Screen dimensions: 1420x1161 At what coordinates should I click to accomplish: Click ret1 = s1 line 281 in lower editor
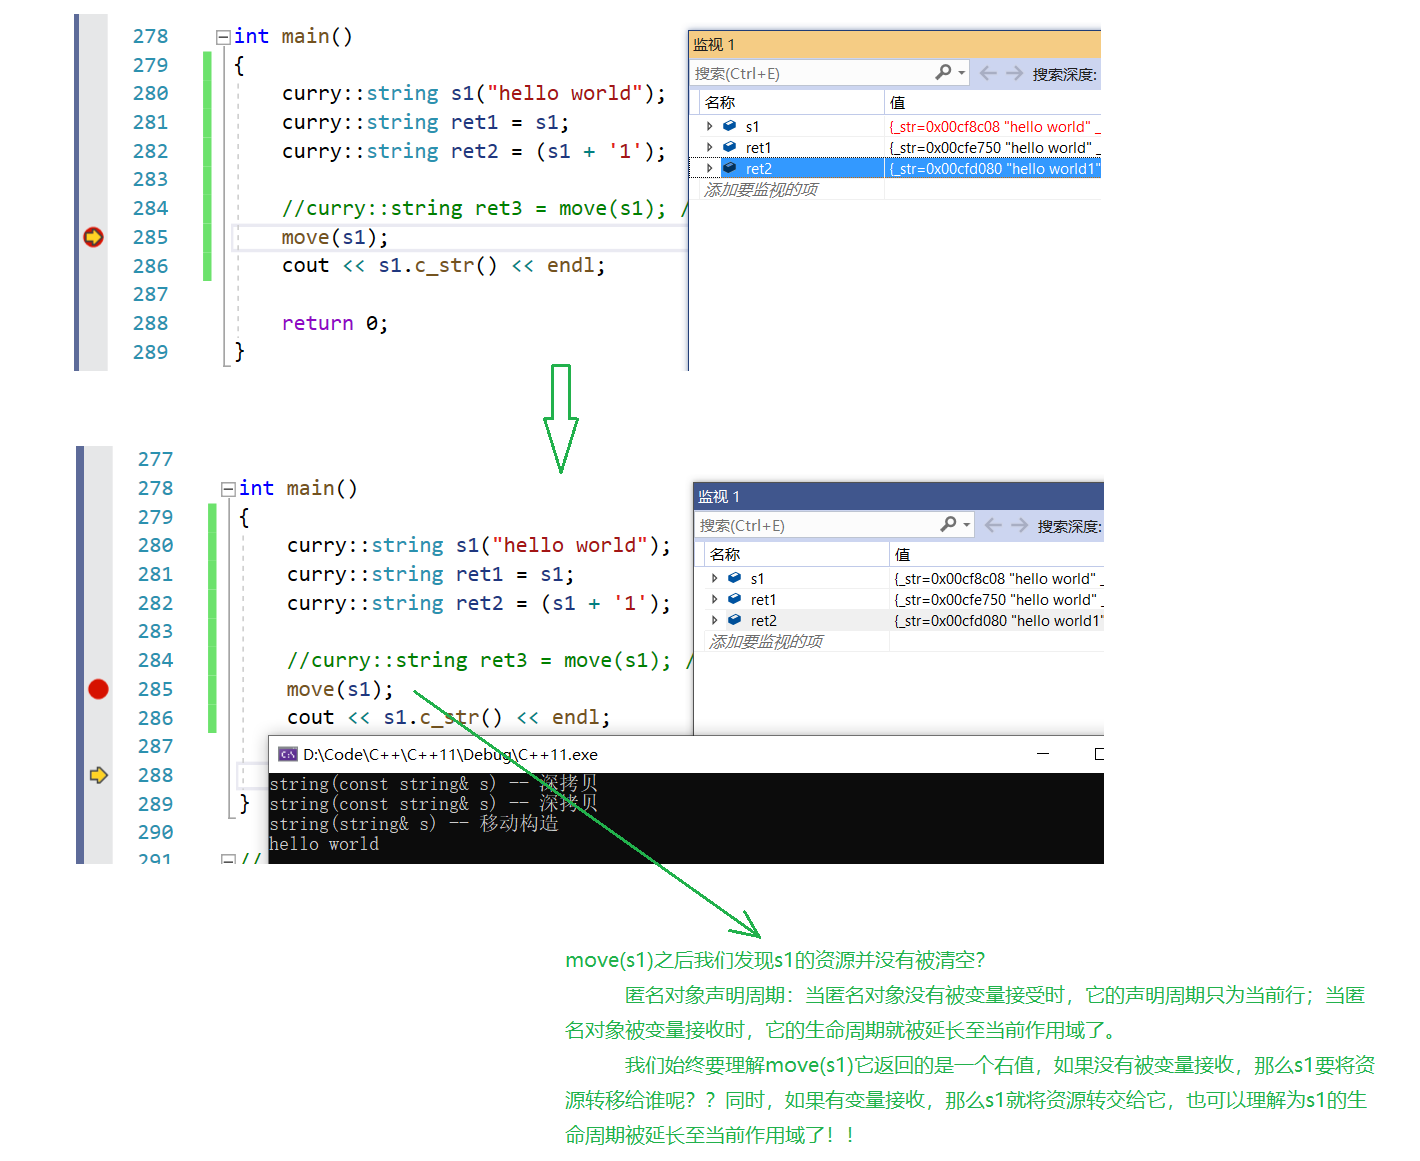(431, 574)
